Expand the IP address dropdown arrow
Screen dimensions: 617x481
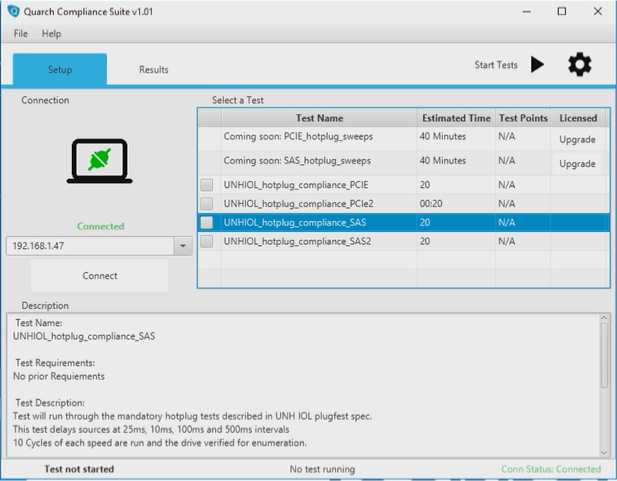(x=183, y=246)
